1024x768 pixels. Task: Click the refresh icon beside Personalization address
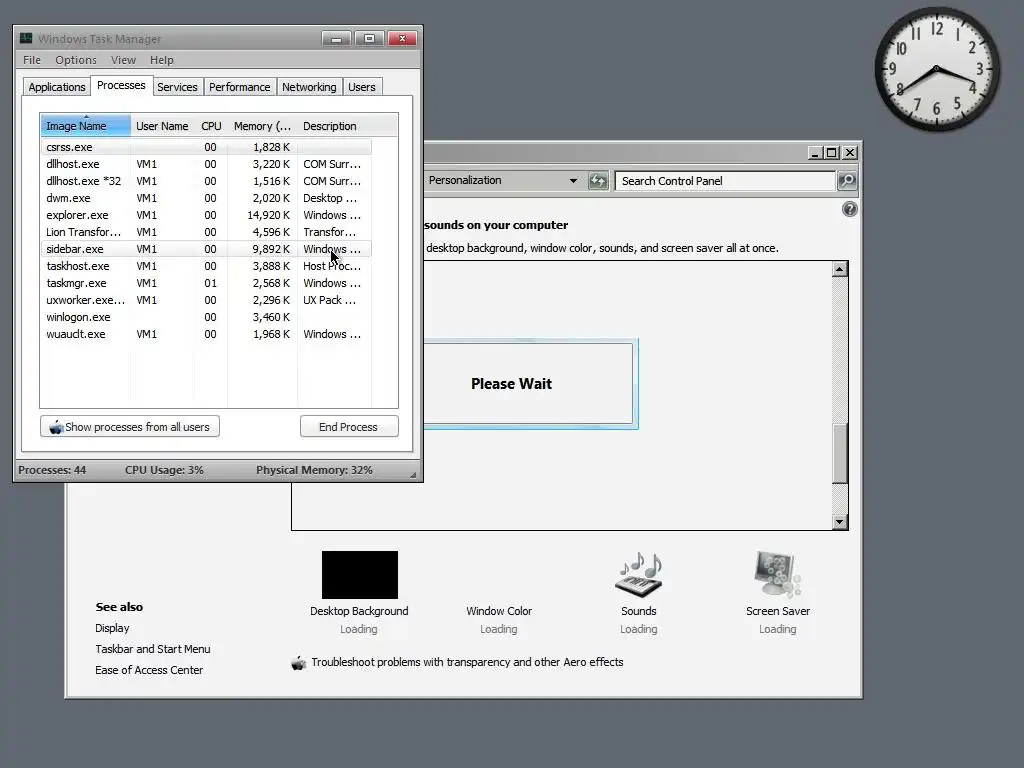pyautogui.click(x=598, y=181)
